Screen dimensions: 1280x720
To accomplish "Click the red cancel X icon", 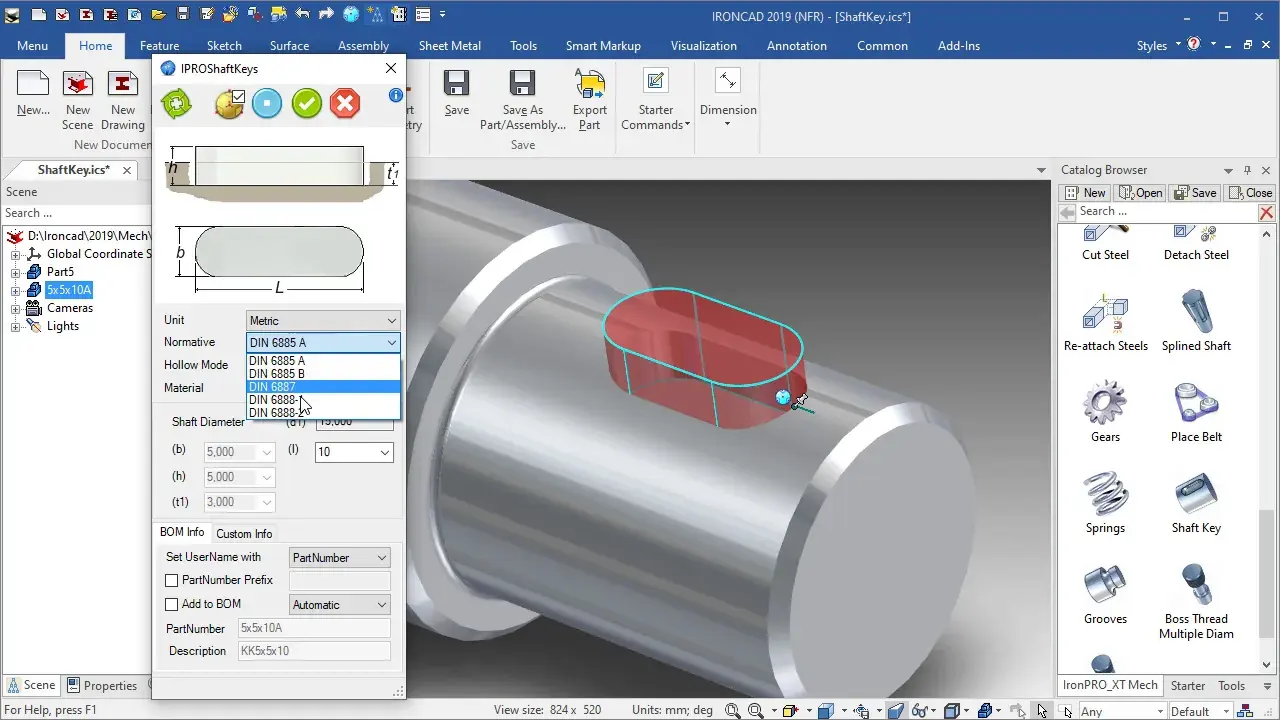I will (x=345, y=103).
